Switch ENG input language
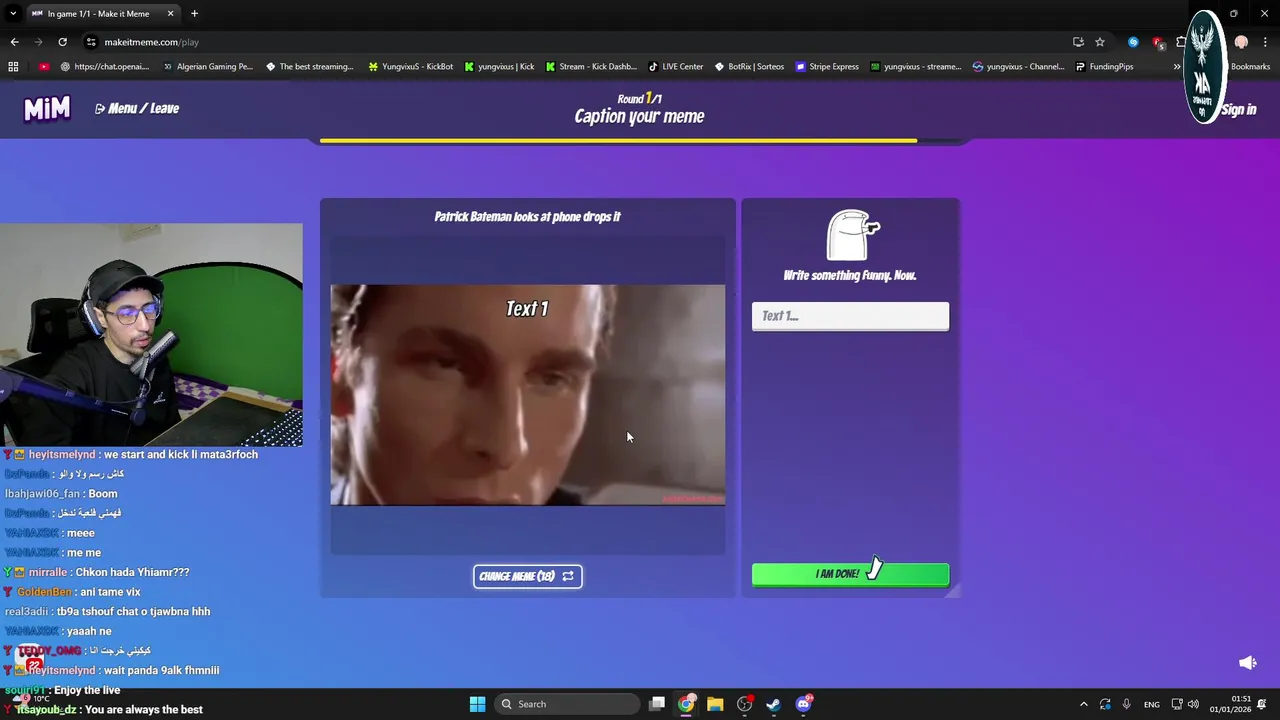Image resolution: width=1280 pixels, height=720 pixels. pyautogui.click(x=1152, y=704)
